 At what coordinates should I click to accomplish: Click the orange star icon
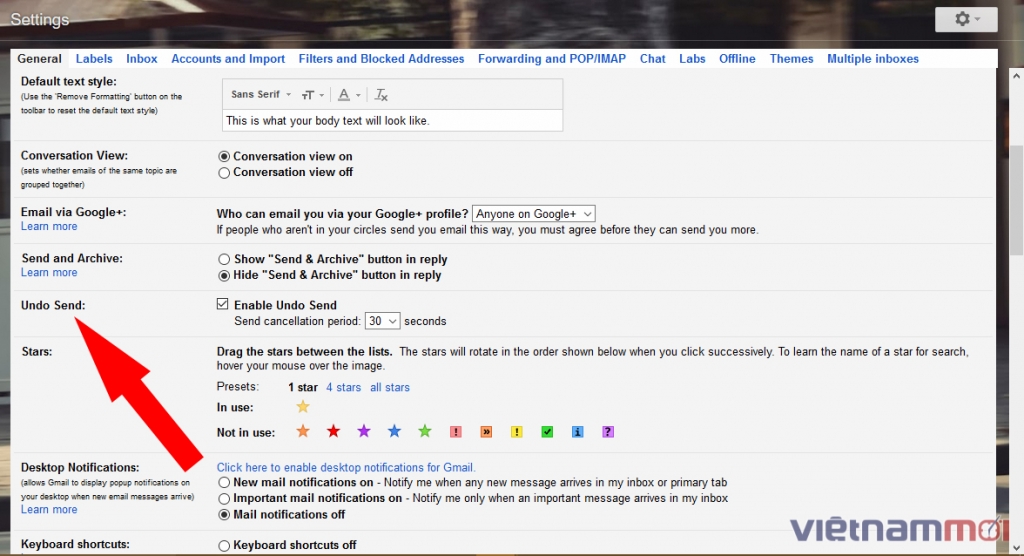click(x=302, y=431)
